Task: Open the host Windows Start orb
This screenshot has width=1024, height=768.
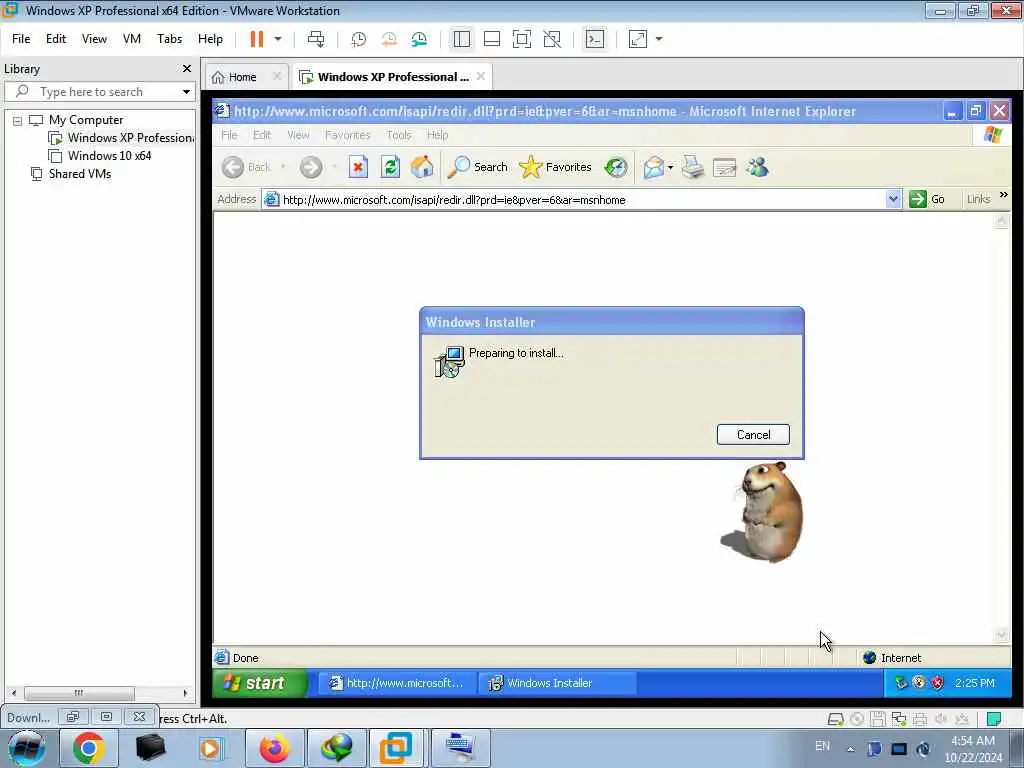Action: point(27,748)
